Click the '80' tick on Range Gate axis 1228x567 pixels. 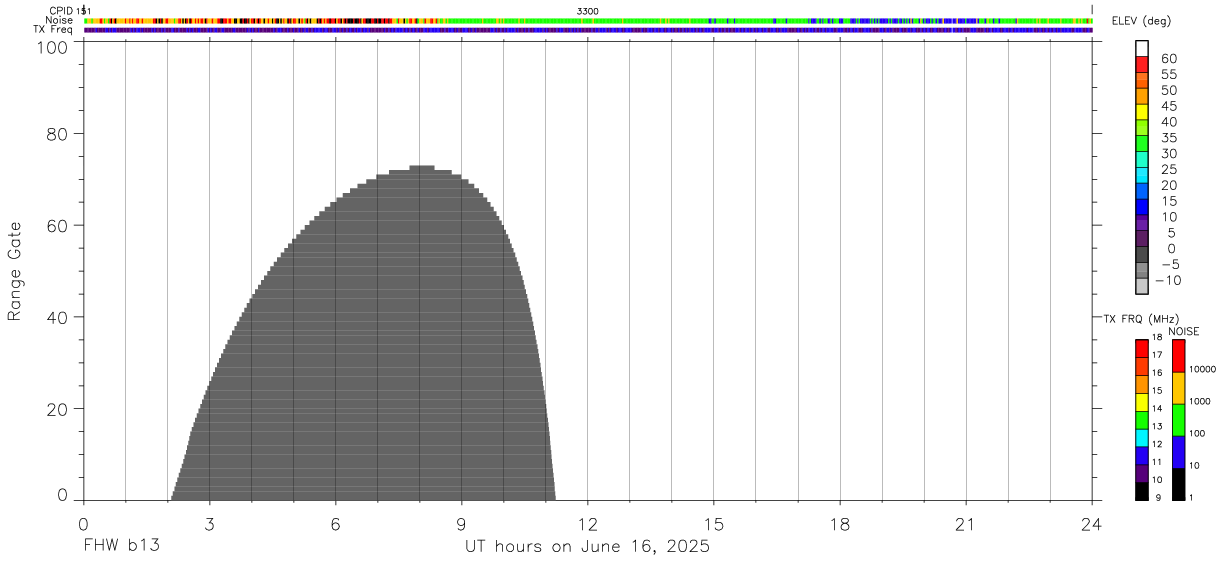[x=56, y=134]
